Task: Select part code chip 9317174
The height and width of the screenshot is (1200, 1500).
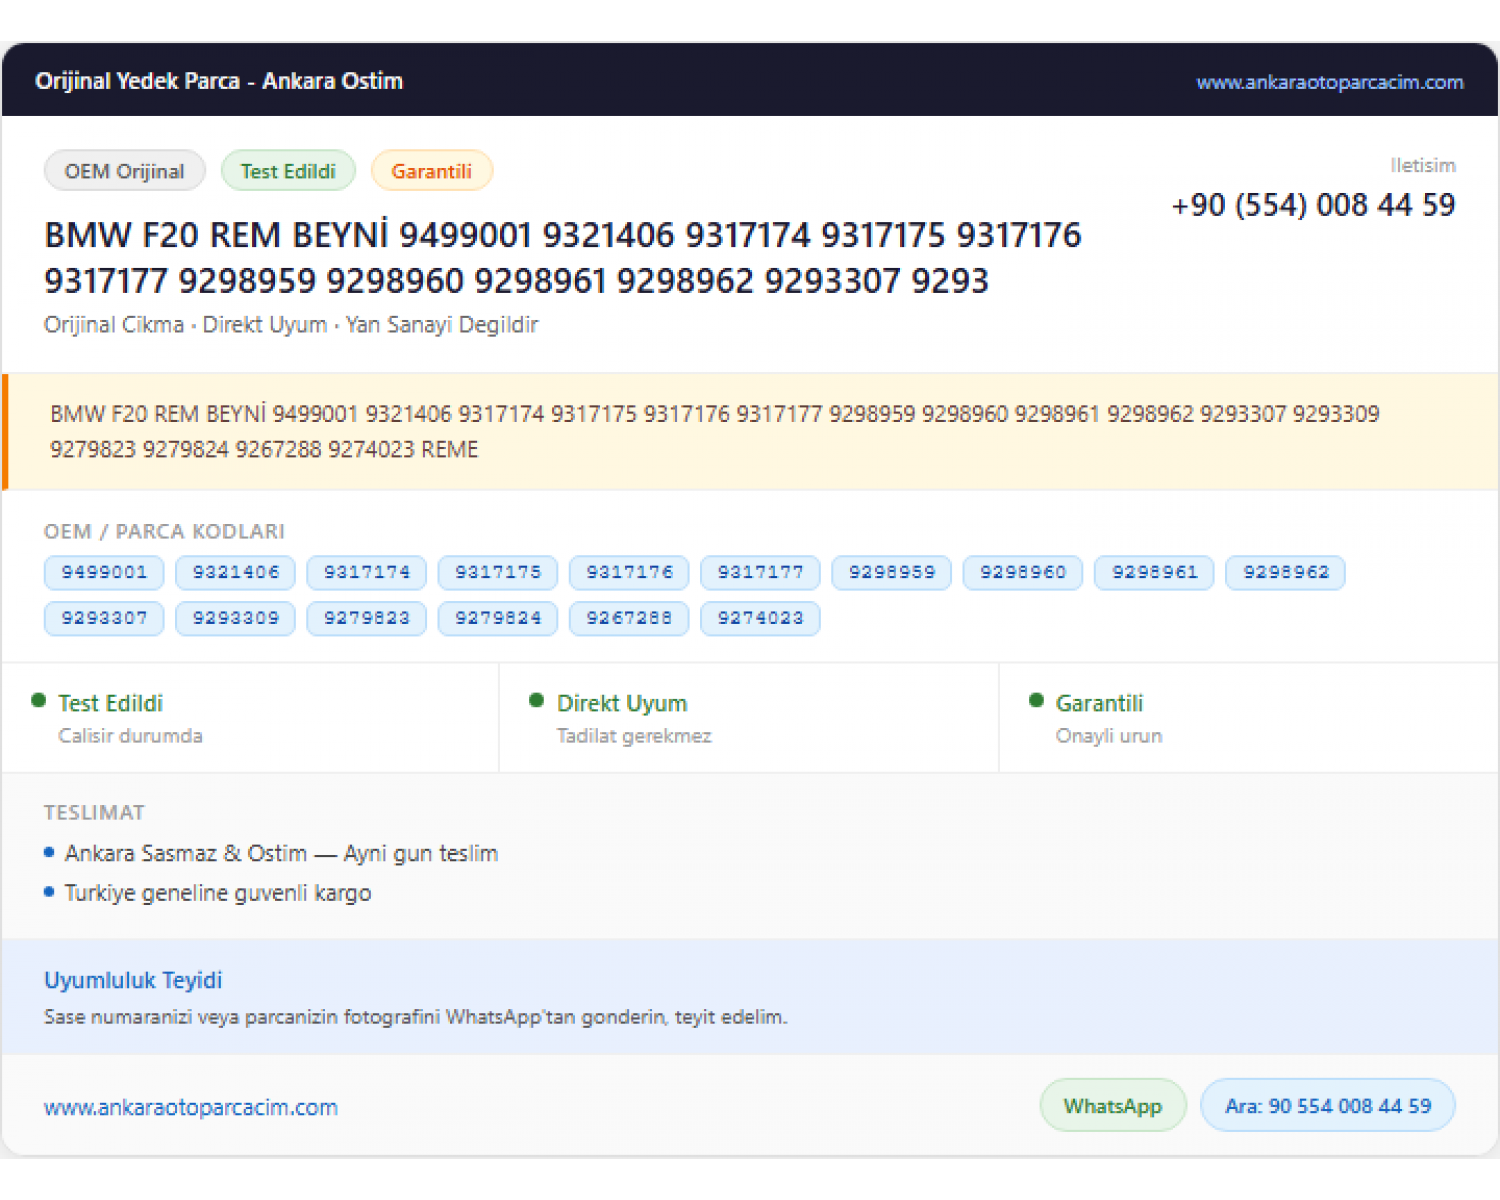Action: tap(367, 572)
